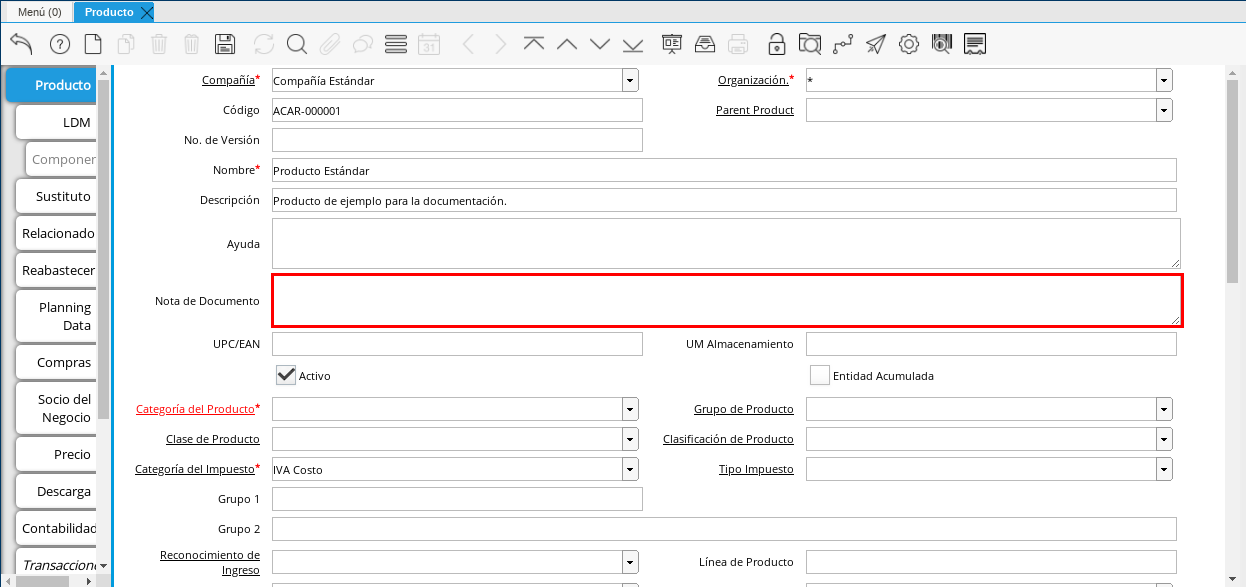This screenshot has height=587, width=1246.
Task: Click the Parent Product label link
Action: tap(754, 110)
